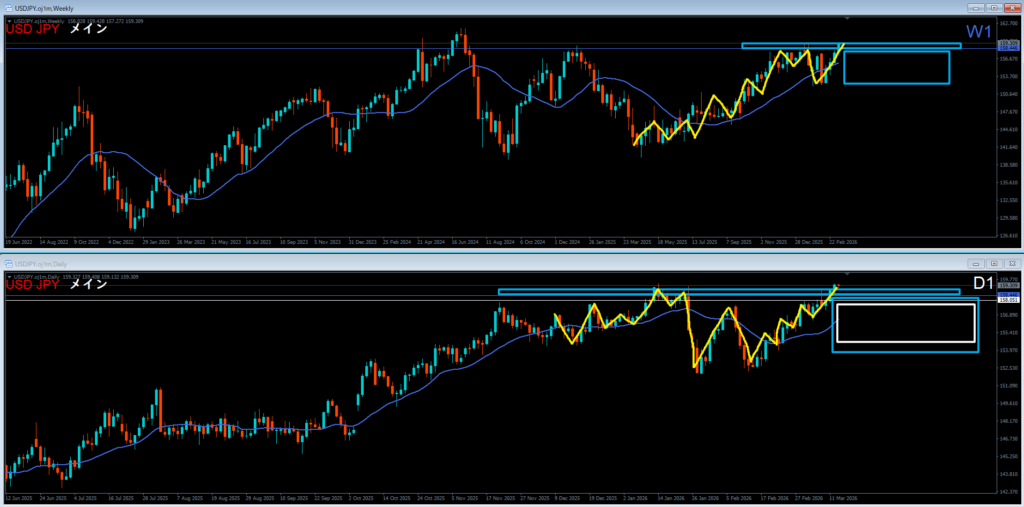The height and width of the screenshot is (507, 1024).
Task: Click 151.090 on the Daily price scale
Action: pos(1008,385)
